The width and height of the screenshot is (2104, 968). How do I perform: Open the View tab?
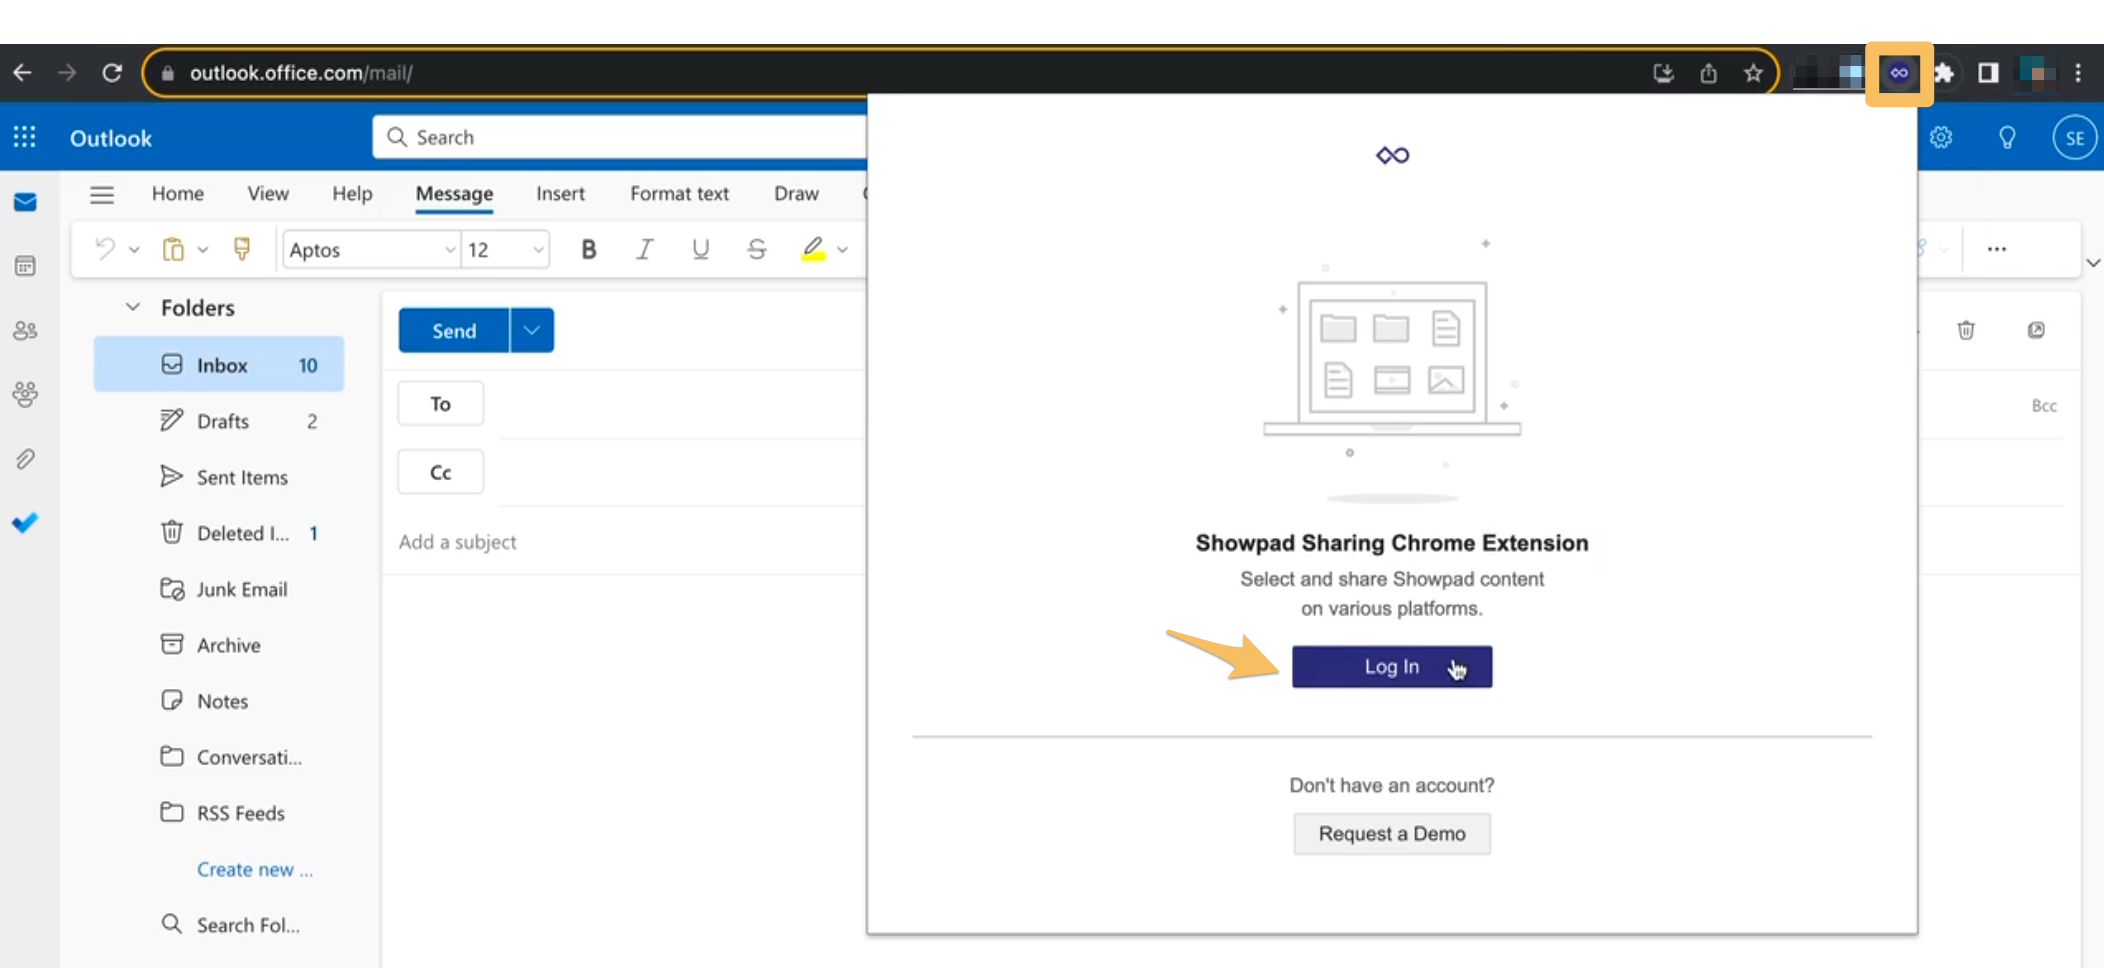(x=268, y=193)
